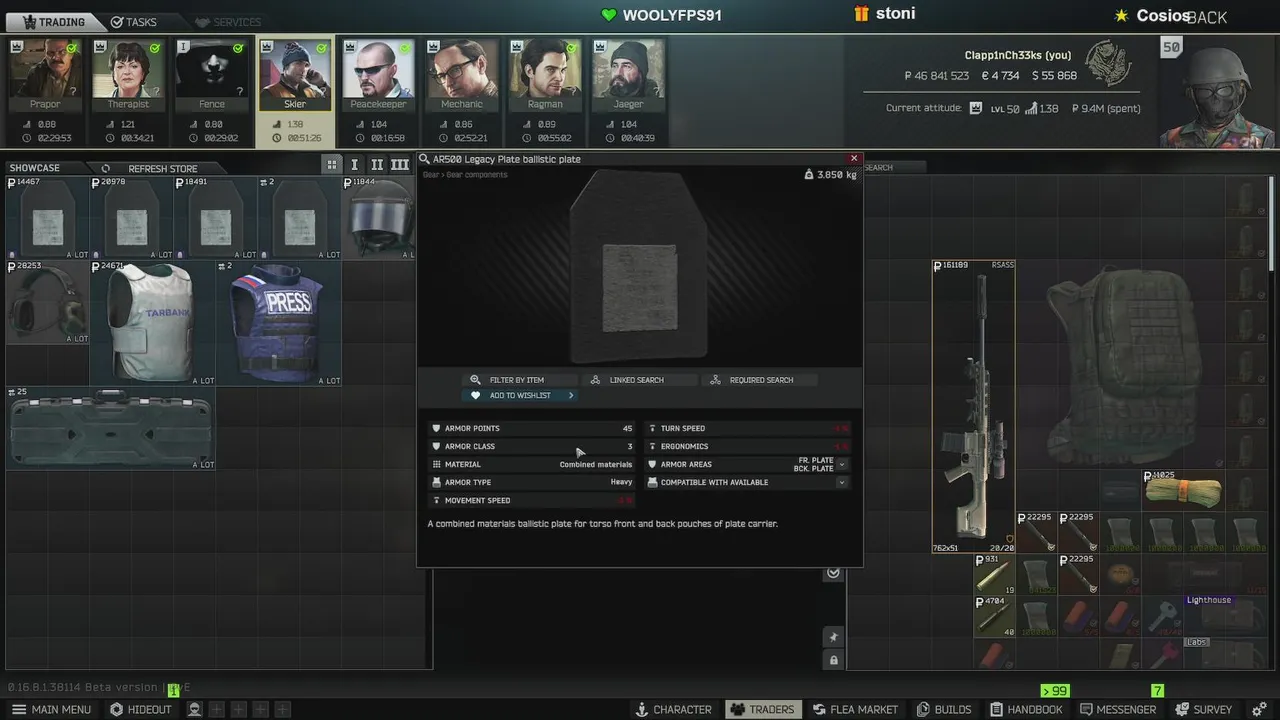
Task: Filter store by loyalty level II
Action: tap(377, 165)
